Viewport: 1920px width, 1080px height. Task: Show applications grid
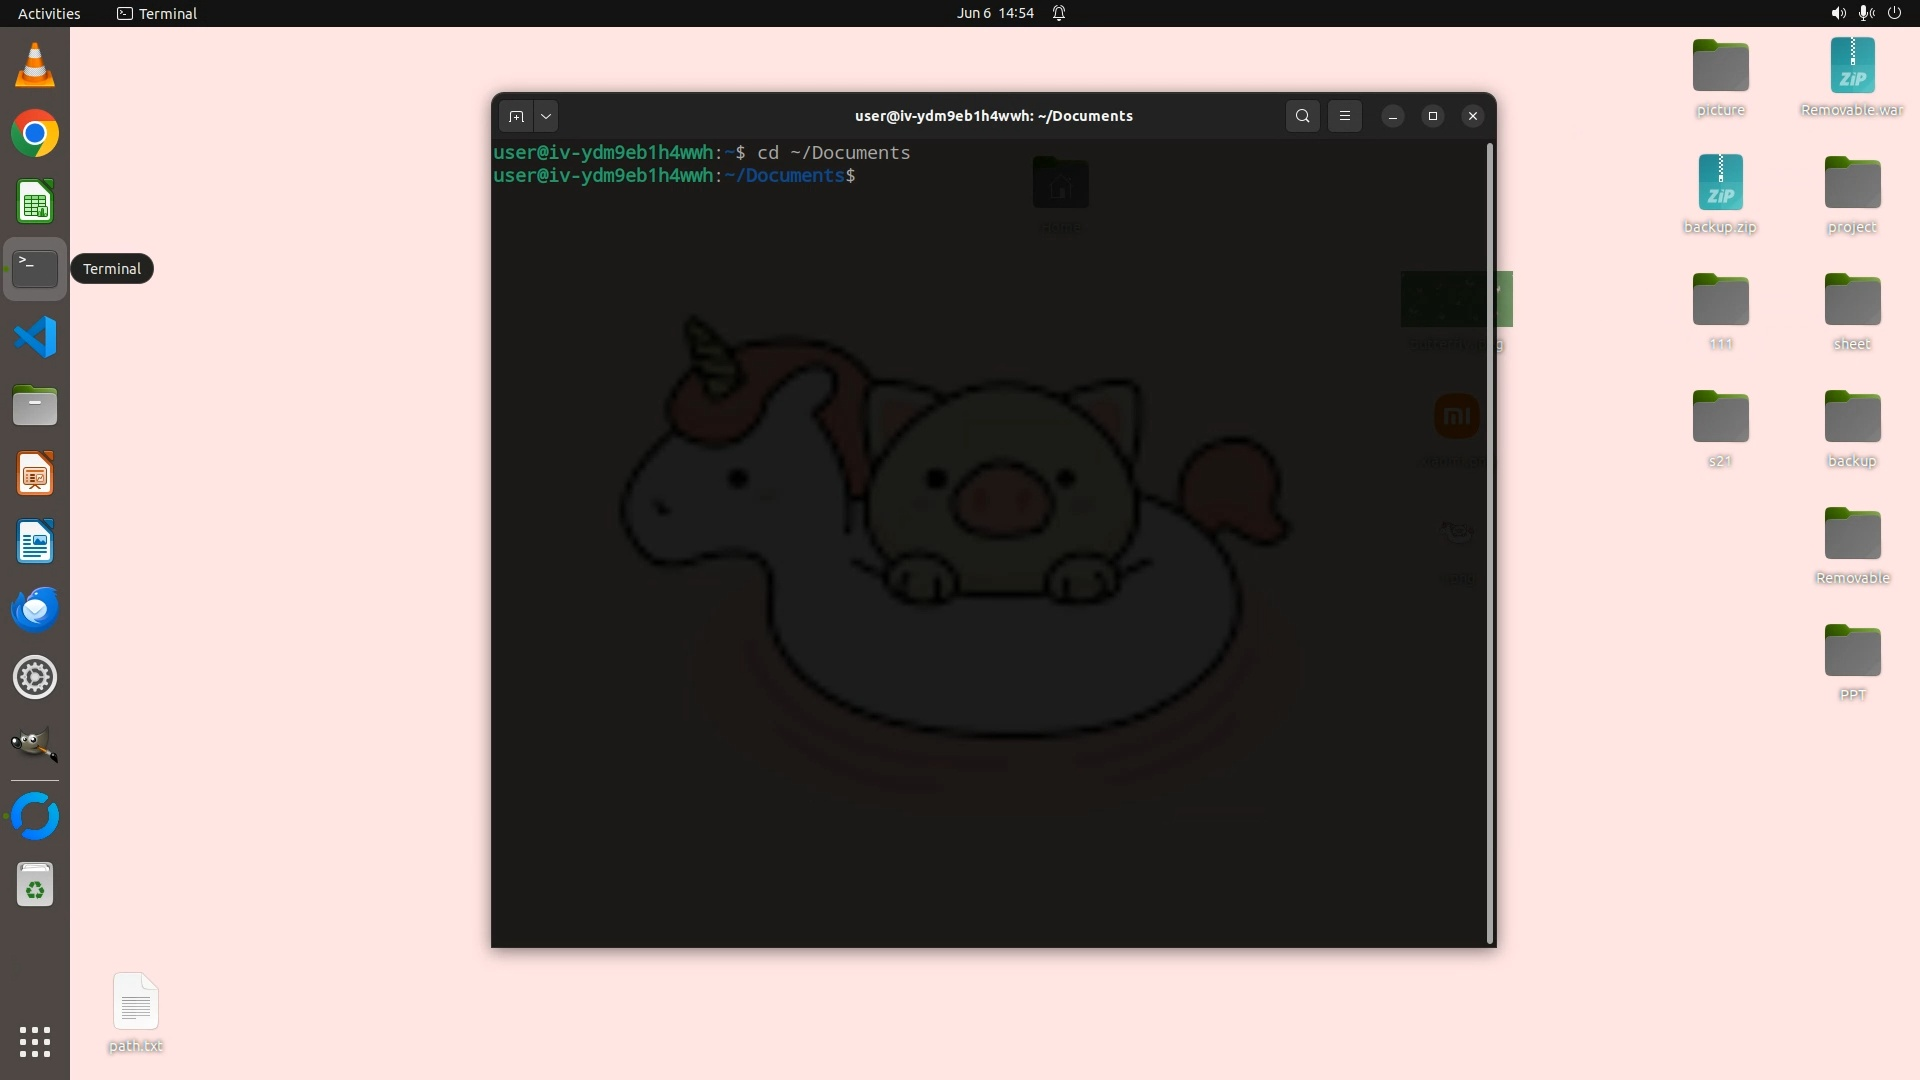[x=35, y=1042]
